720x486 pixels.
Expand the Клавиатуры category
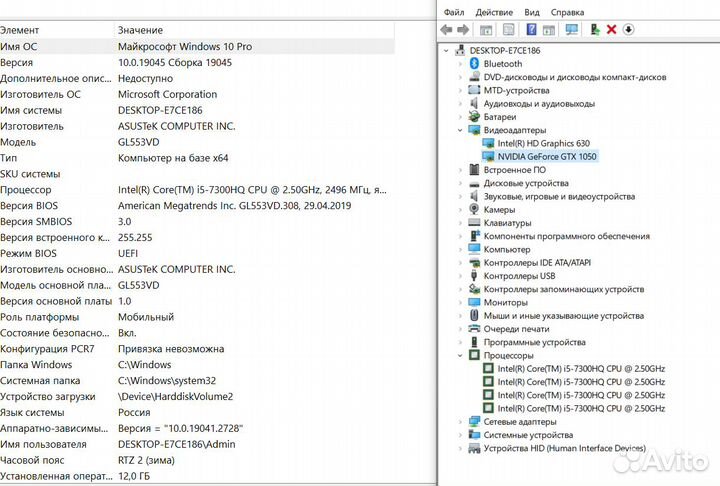(460, 223)
